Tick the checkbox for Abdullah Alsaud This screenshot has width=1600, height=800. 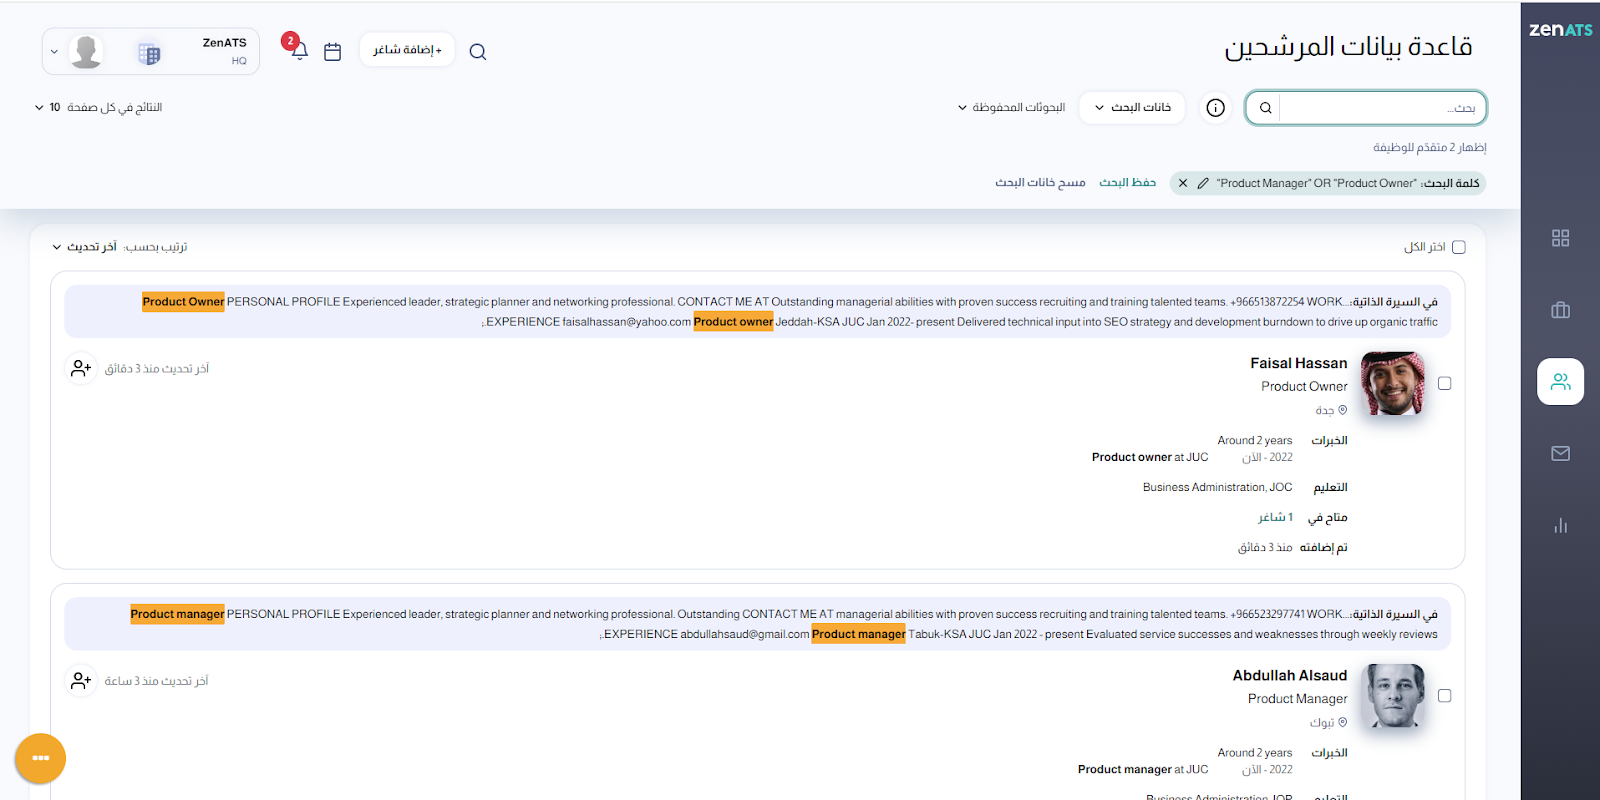[x=1444, y=695]
